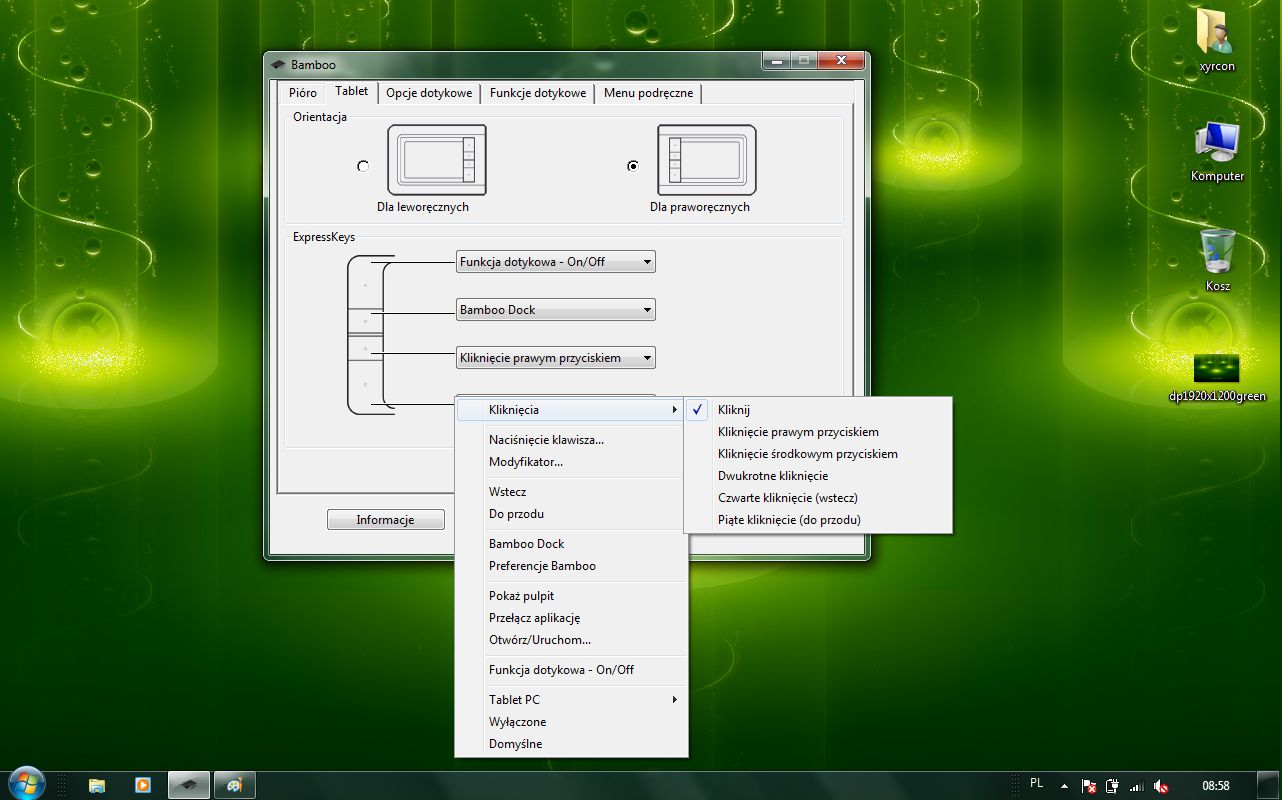Select the Dla leworęcznych orientation radio button

coord(363,166)
